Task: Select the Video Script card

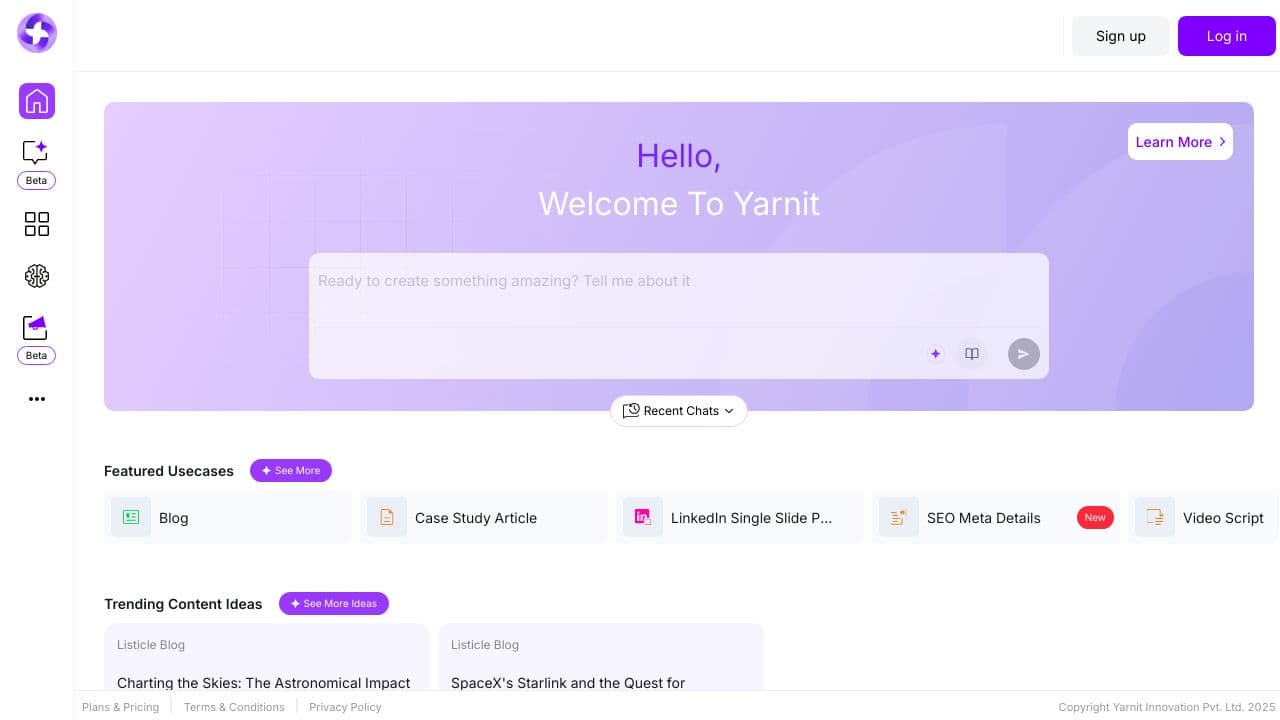Action: (x=1204, y=517)
